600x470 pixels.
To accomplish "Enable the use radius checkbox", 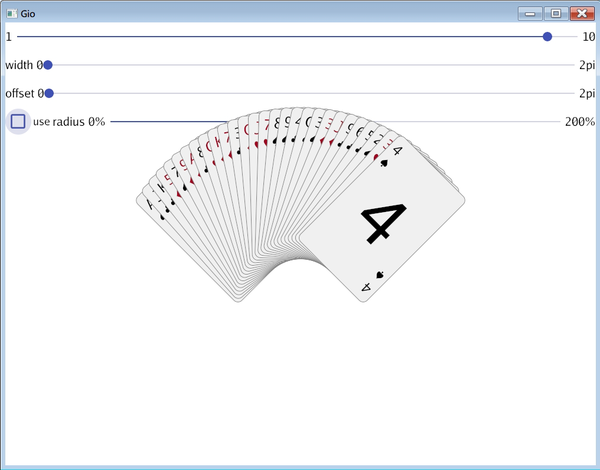I will click(x=18, y=121).
